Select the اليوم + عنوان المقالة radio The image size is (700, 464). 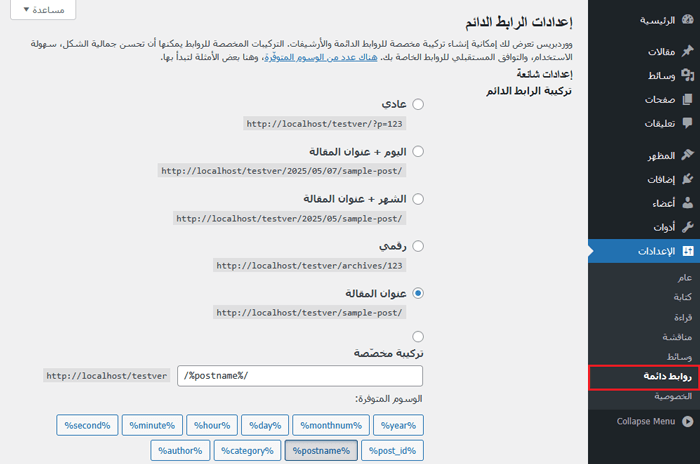coord(418,151)
